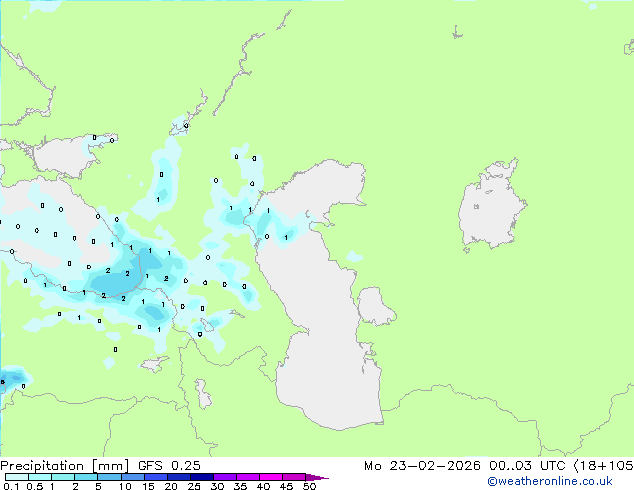
Task: Click the '10' legend scale label
Action: click(x=125, y=486)
